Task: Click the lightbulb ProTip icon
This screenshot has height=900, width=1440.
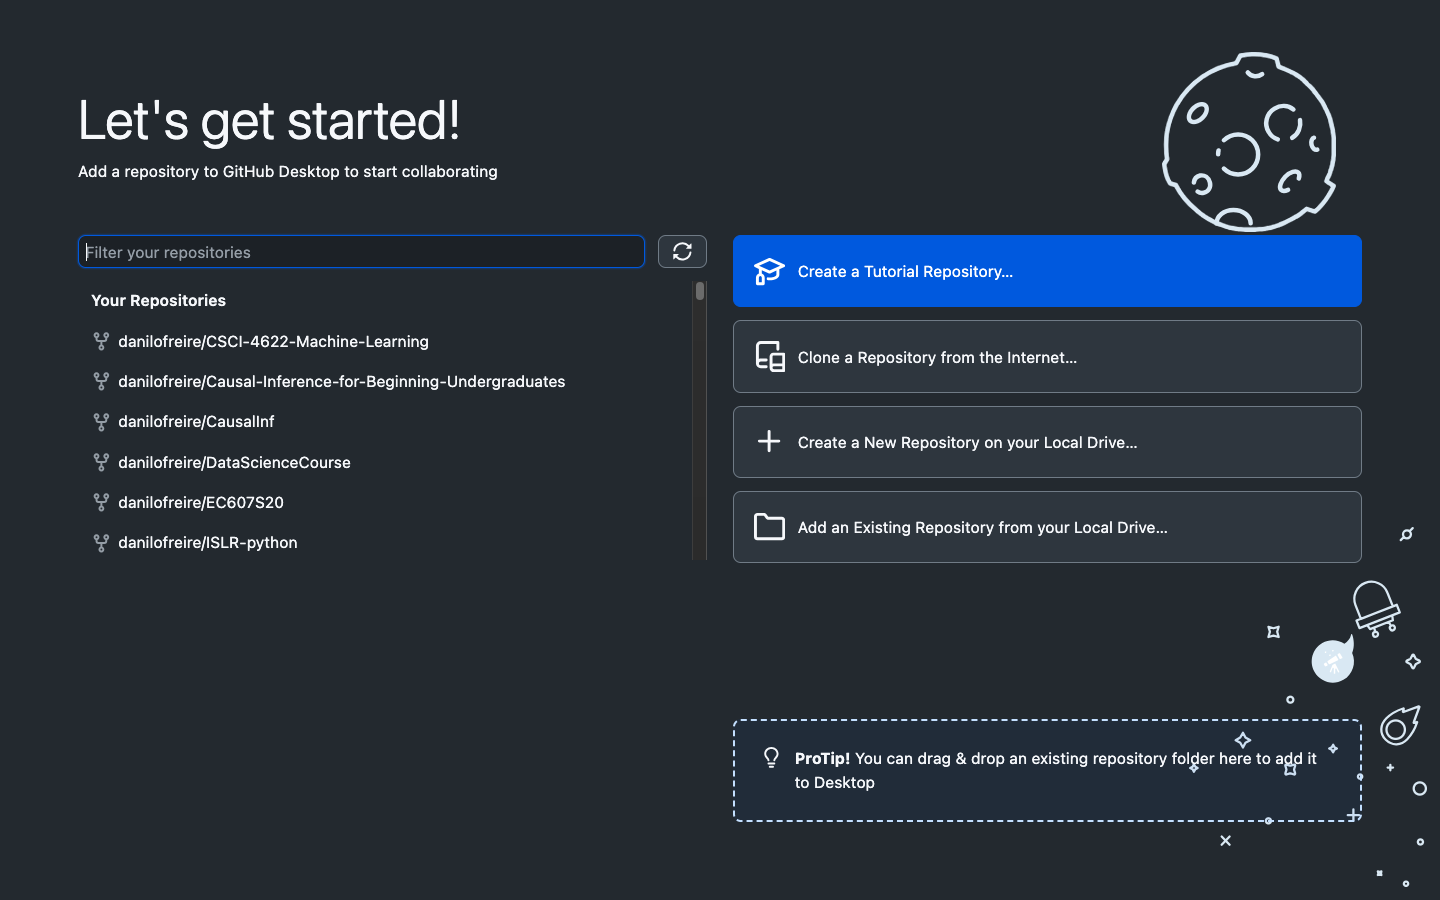Action: 771,758
